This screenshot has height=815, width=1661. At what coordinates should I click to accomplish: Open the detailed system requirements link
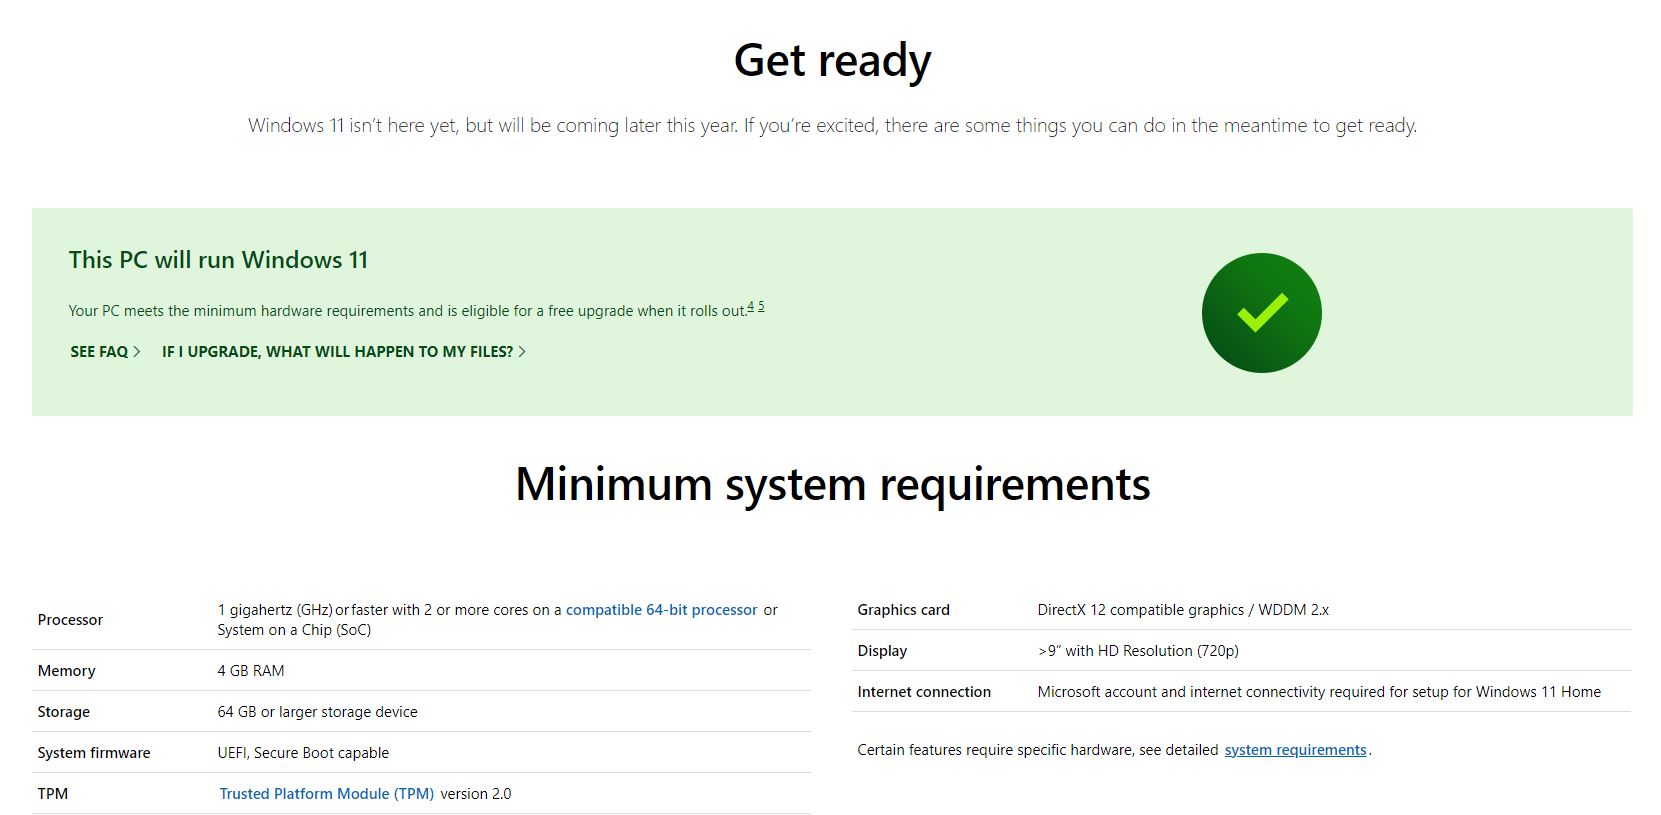click(x=1295, y=750)
